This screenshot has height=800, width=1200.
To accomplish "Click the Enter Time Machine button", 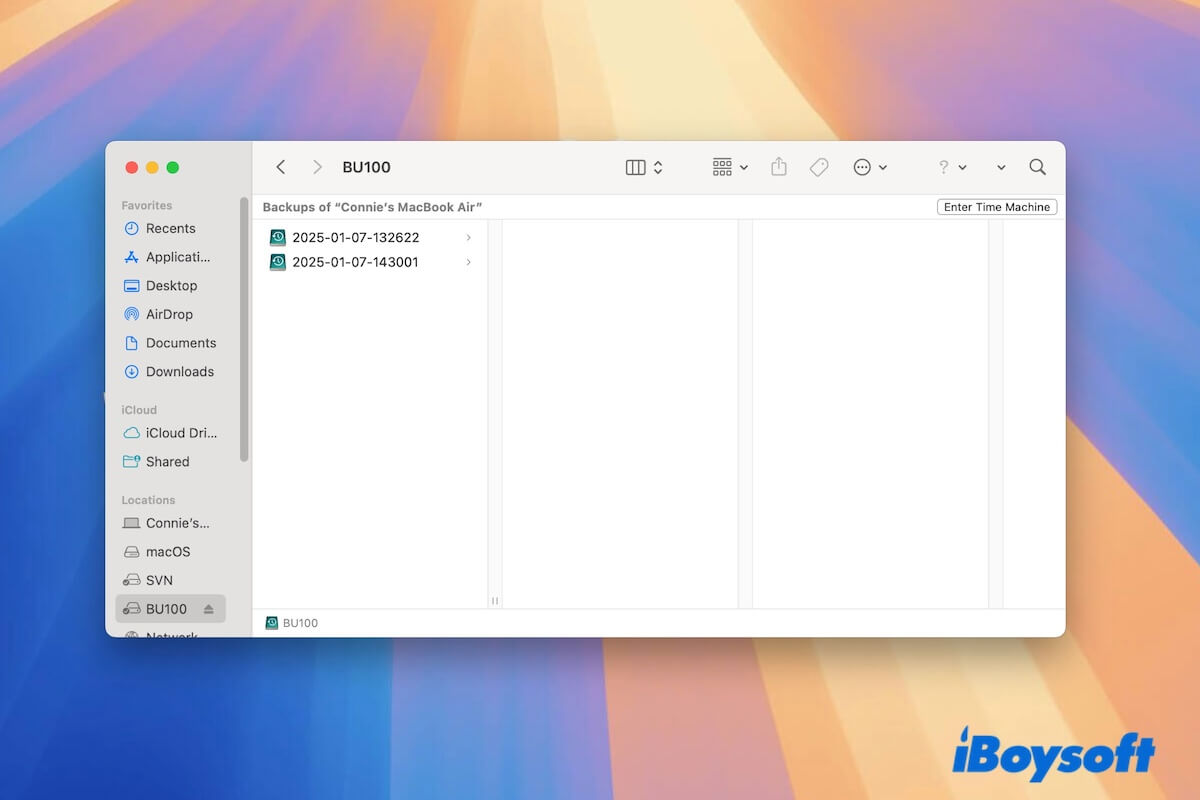I will (x=996, y=207).
